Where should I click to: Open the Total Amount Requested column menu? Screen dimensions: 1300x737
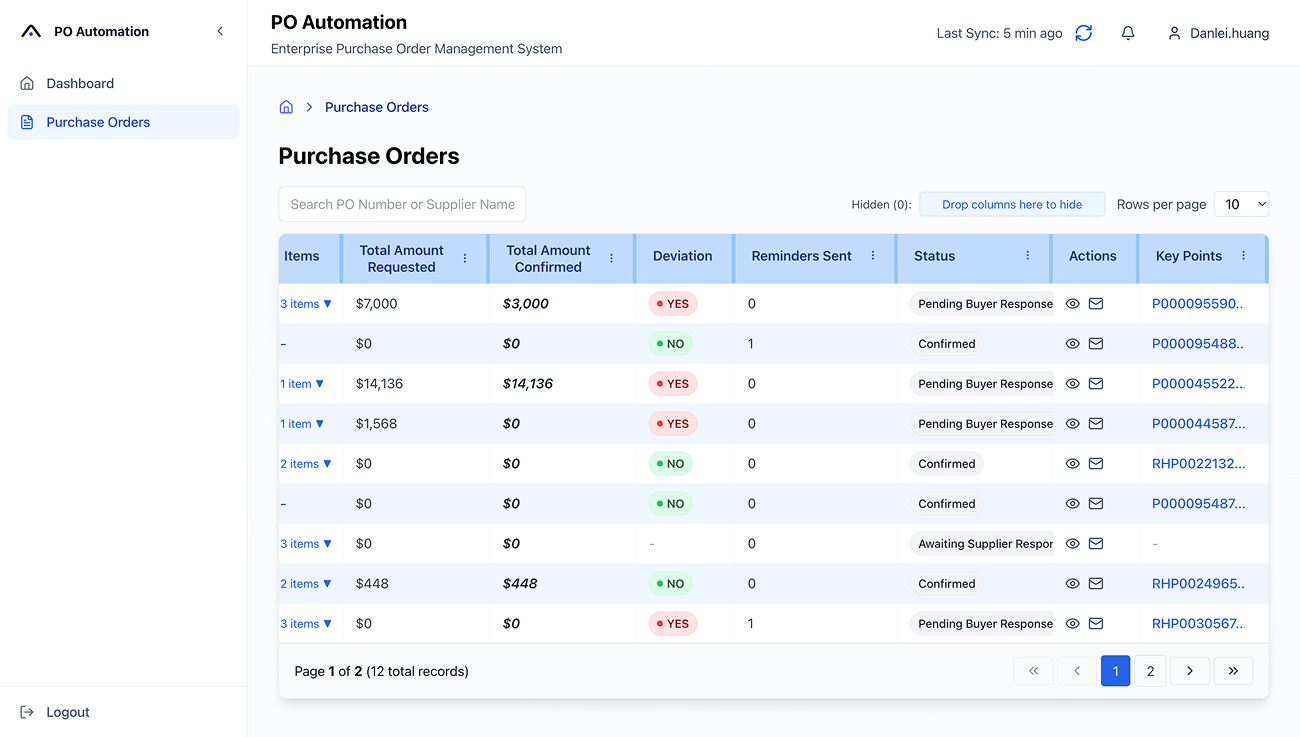click(x=464, y=257)
